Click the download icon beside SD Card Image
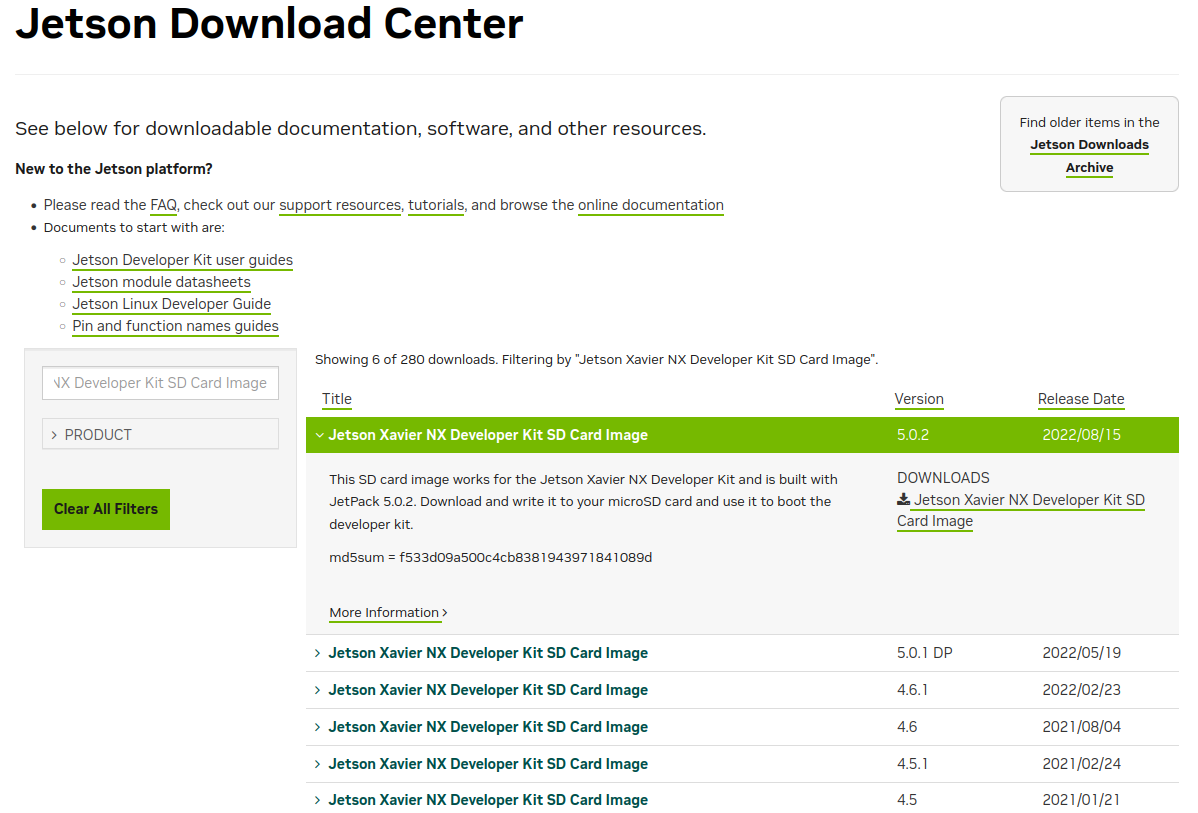 tap(904, 500)
